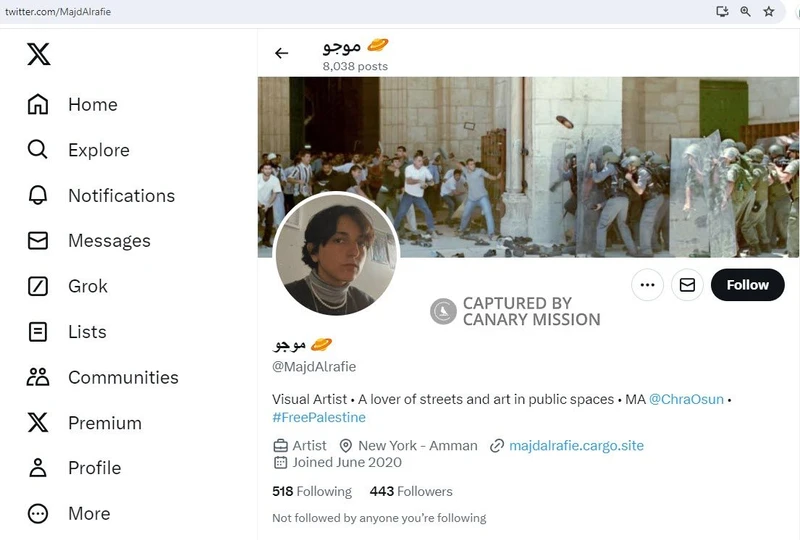Click the 'Artist' profession label
The height and width of the screenshot is (540, 800).
click(309, 446)
